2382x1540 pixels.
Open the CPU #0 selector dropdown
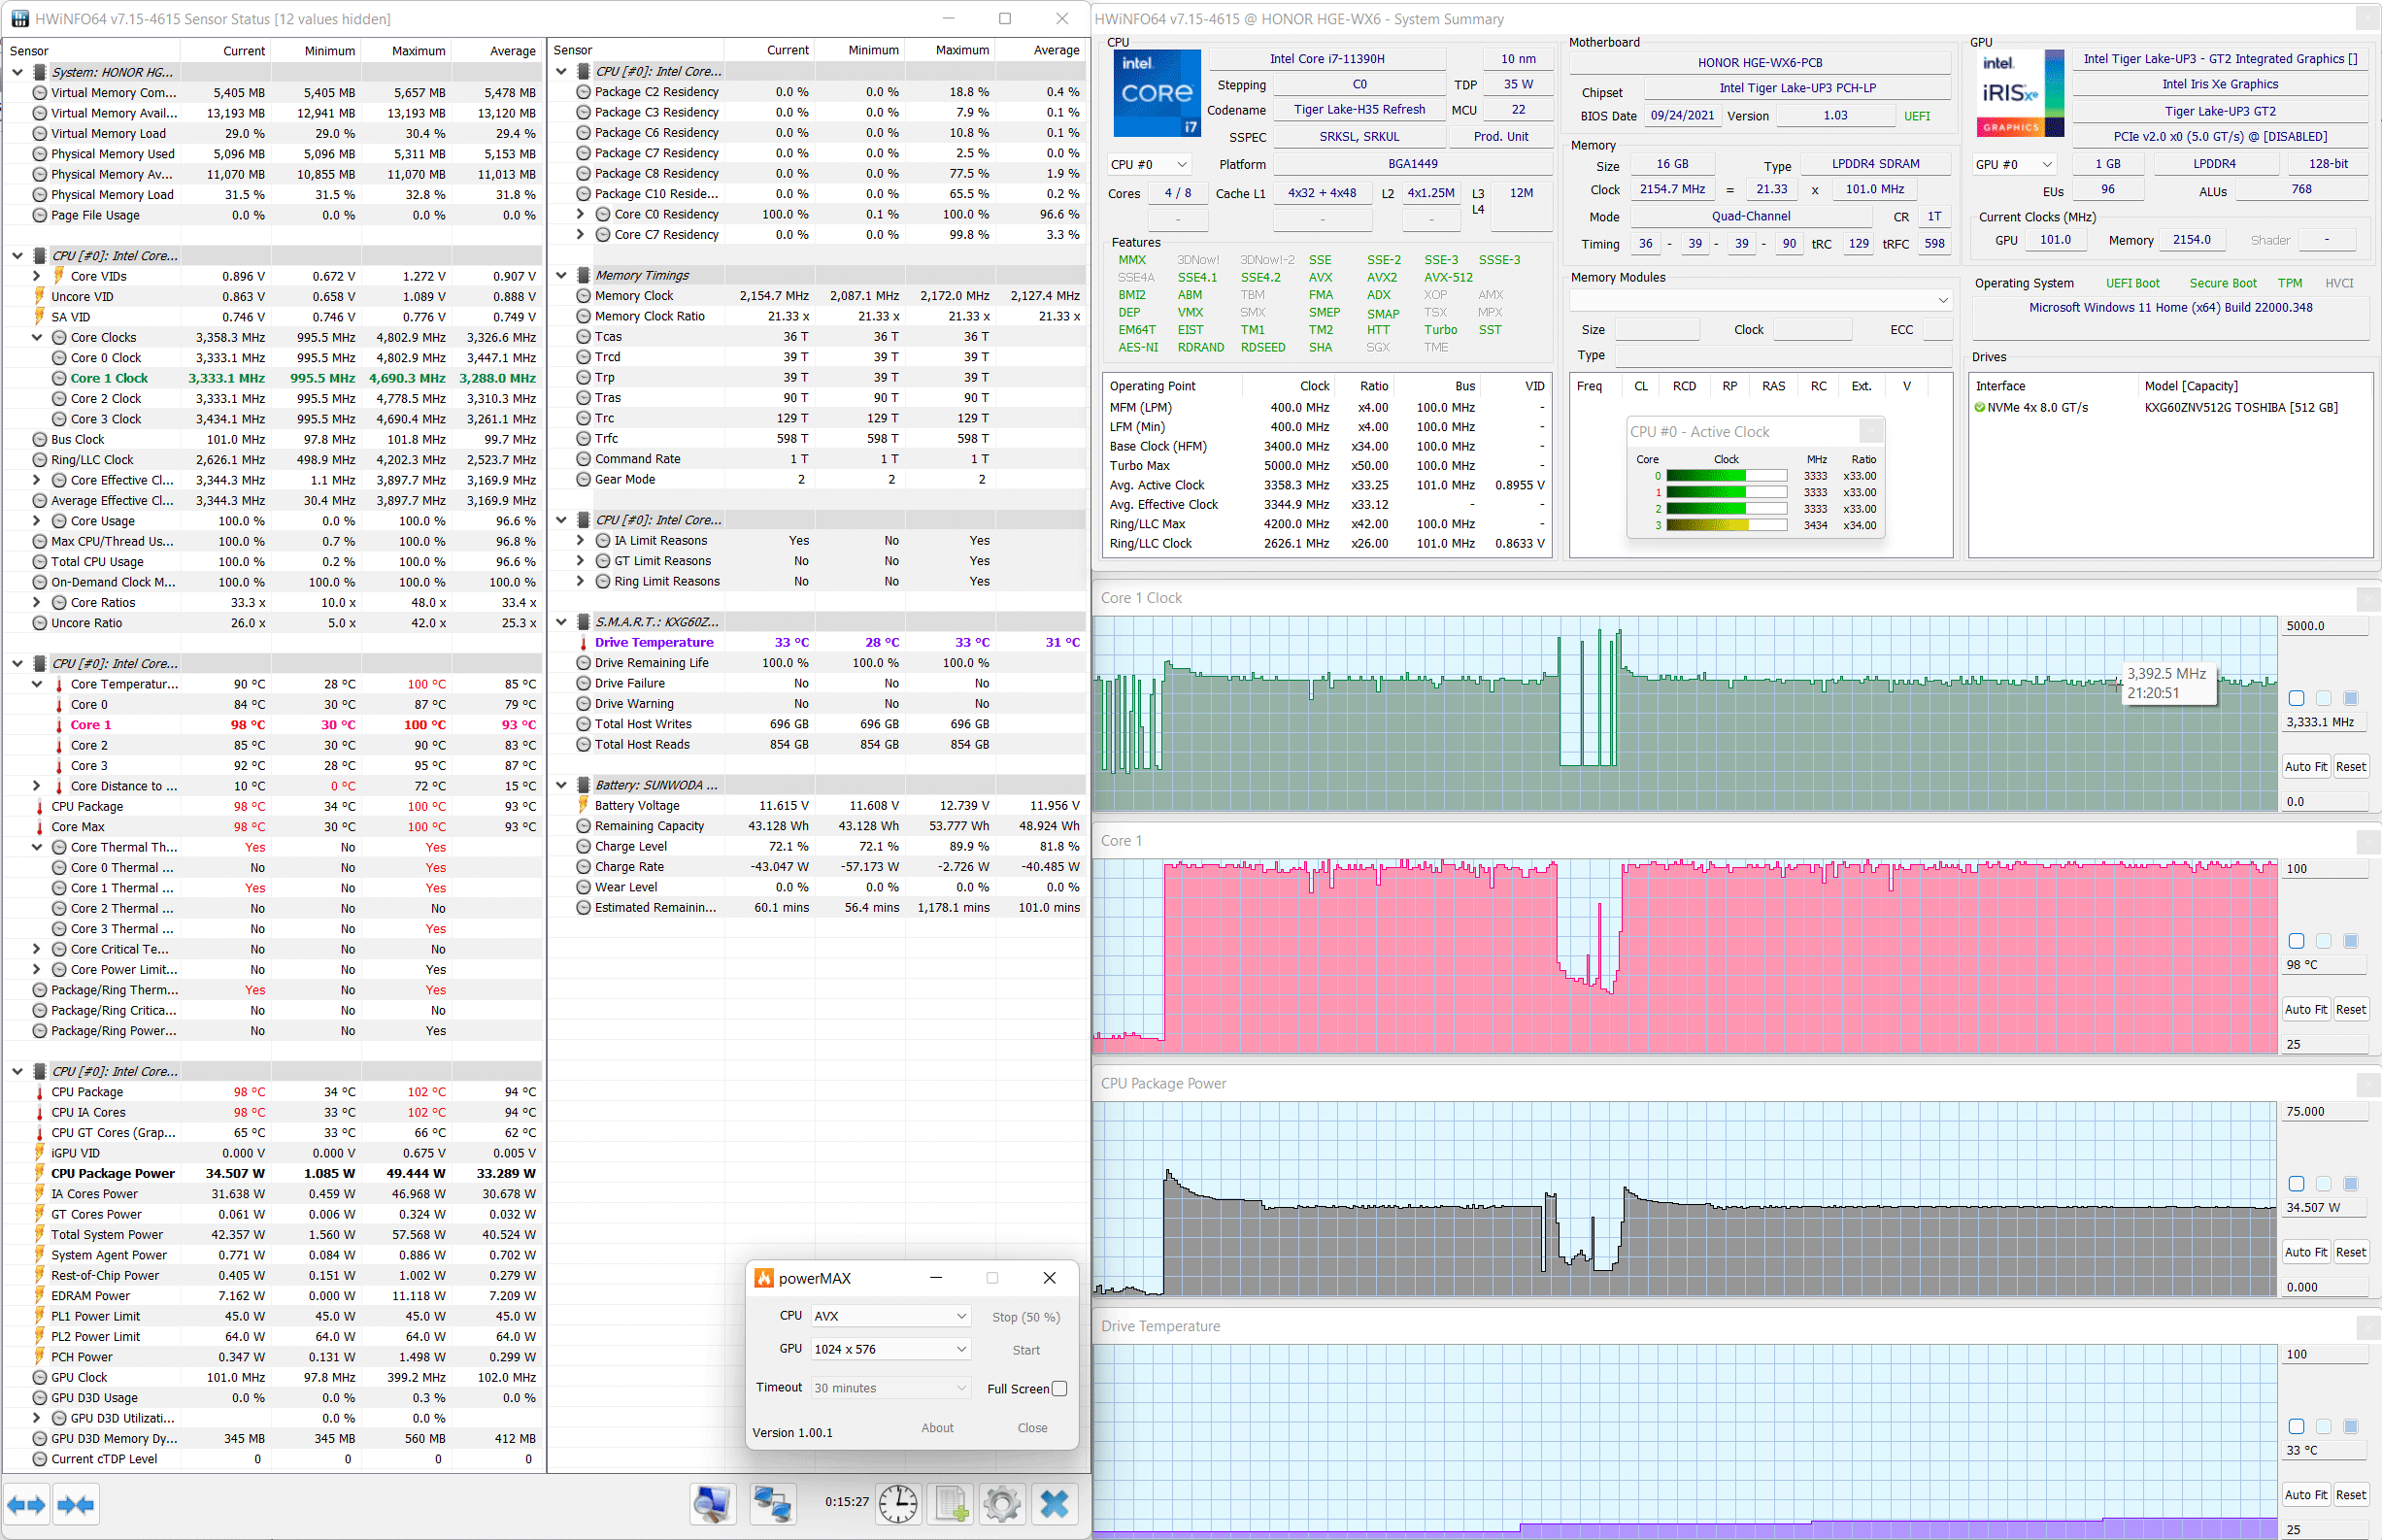click(x=1149, y=164)
